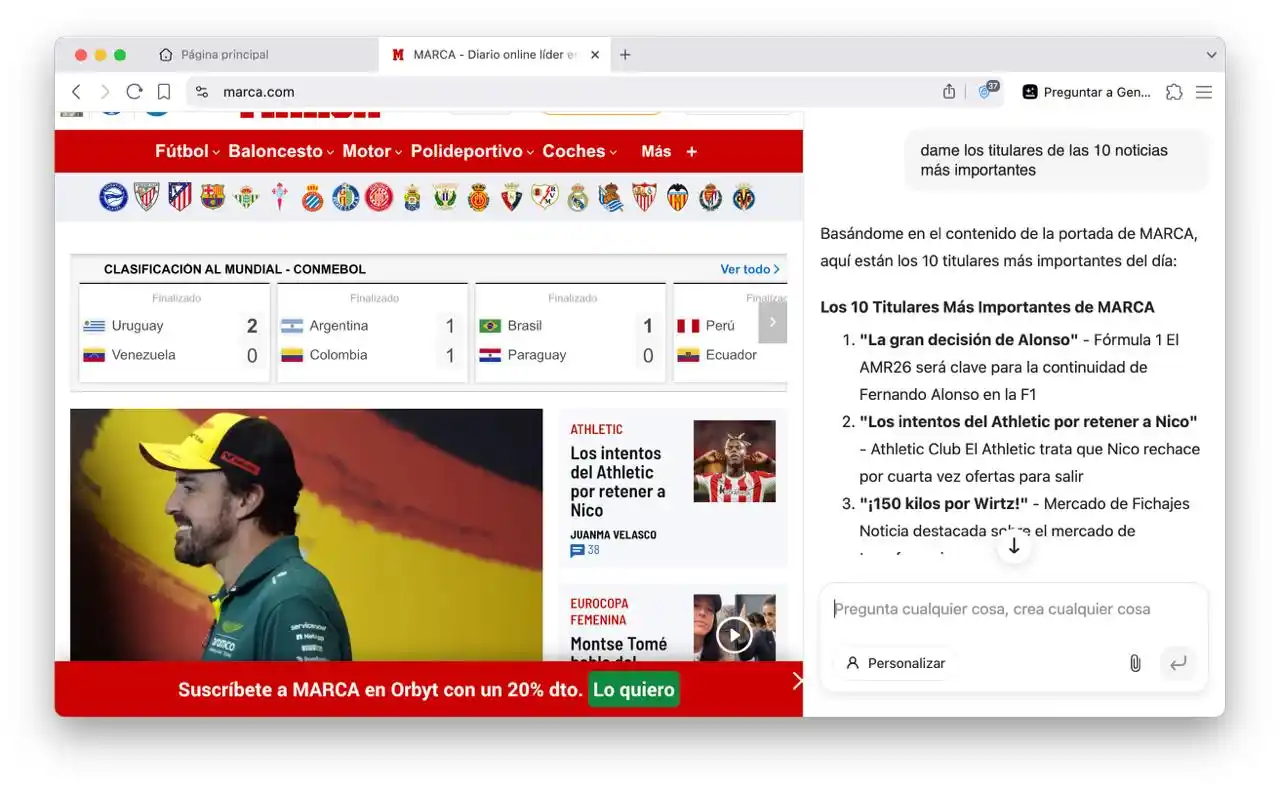Open the Celta de Vigo crest

point(280,196)
